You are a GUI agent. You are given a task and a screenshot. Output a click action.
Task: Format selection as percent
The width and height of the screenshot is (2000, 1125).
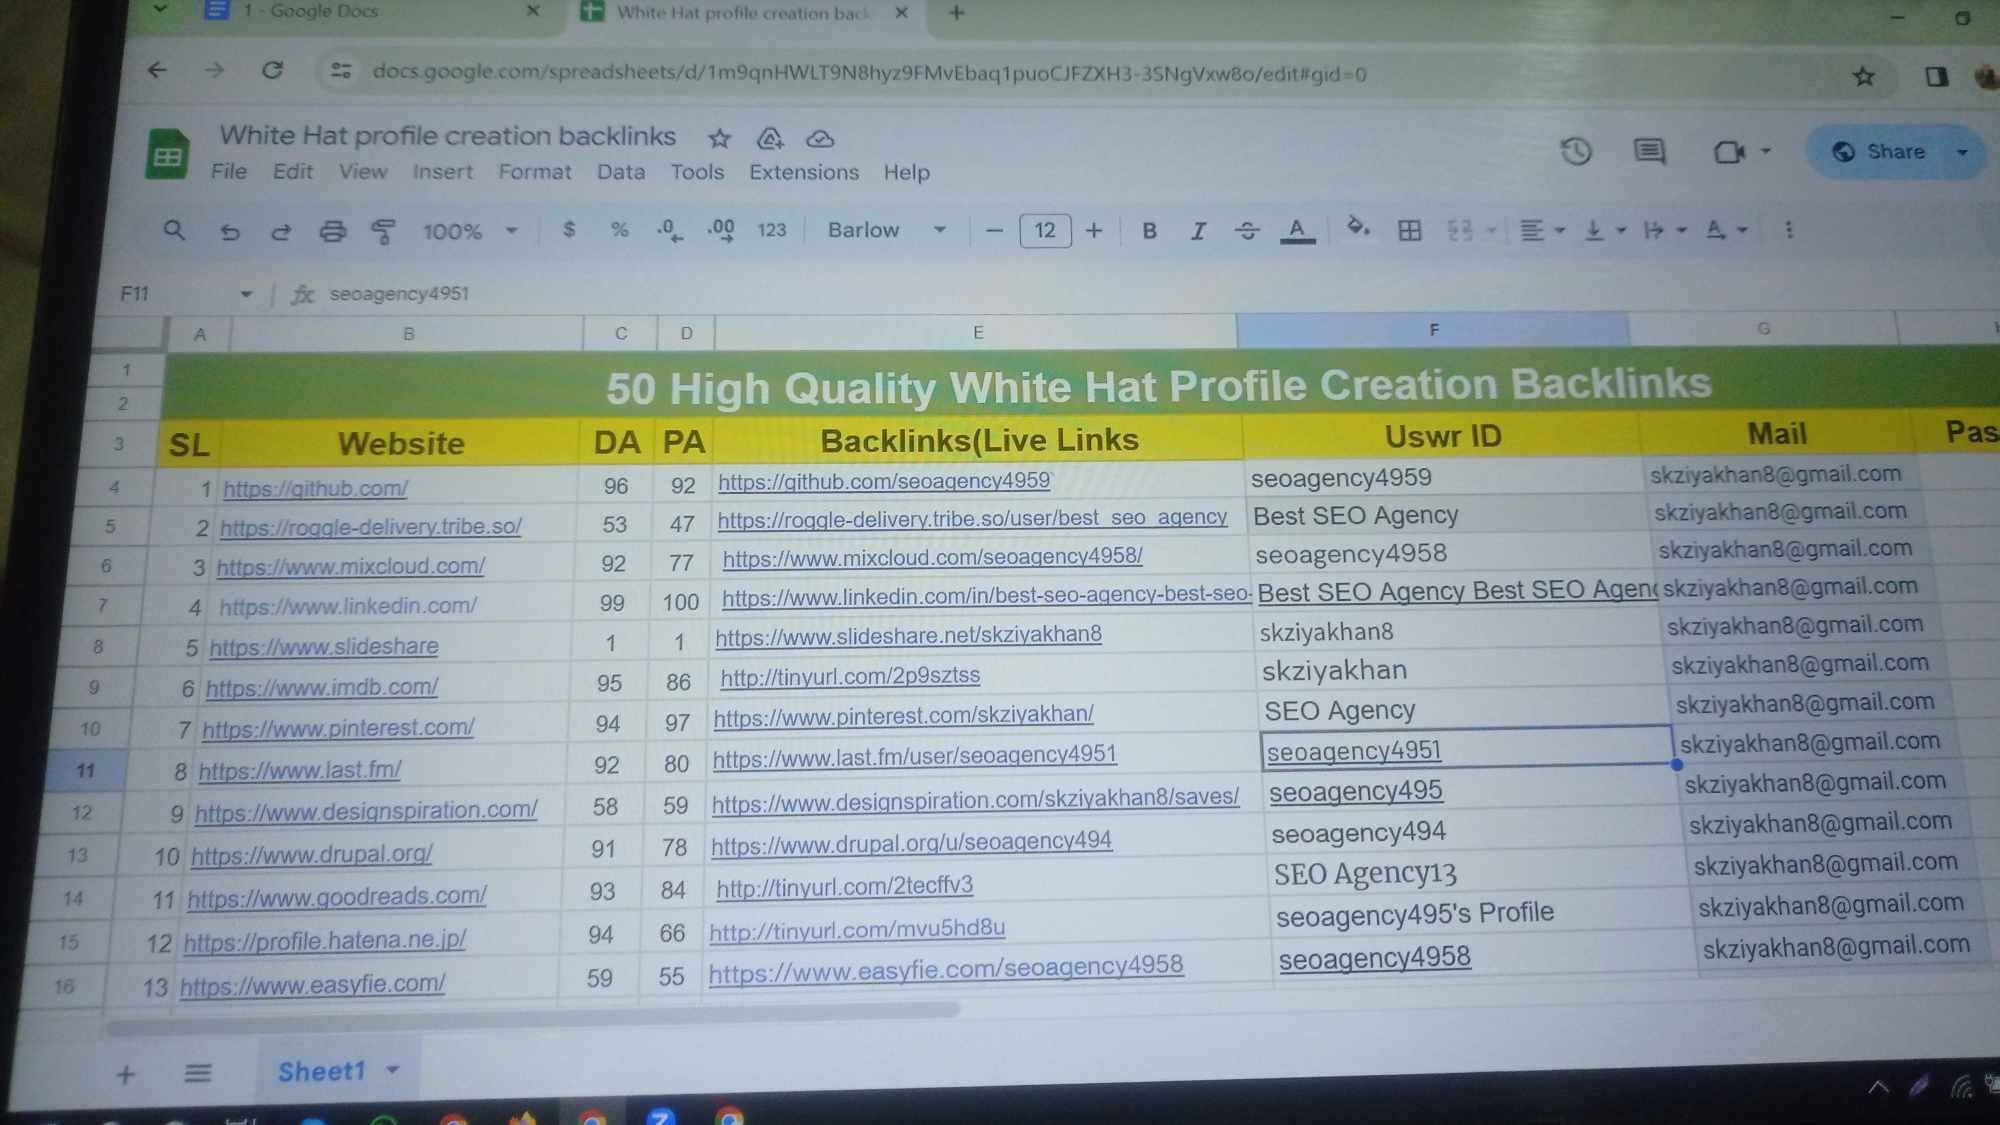pyautogui.click(x=618, y=230)
